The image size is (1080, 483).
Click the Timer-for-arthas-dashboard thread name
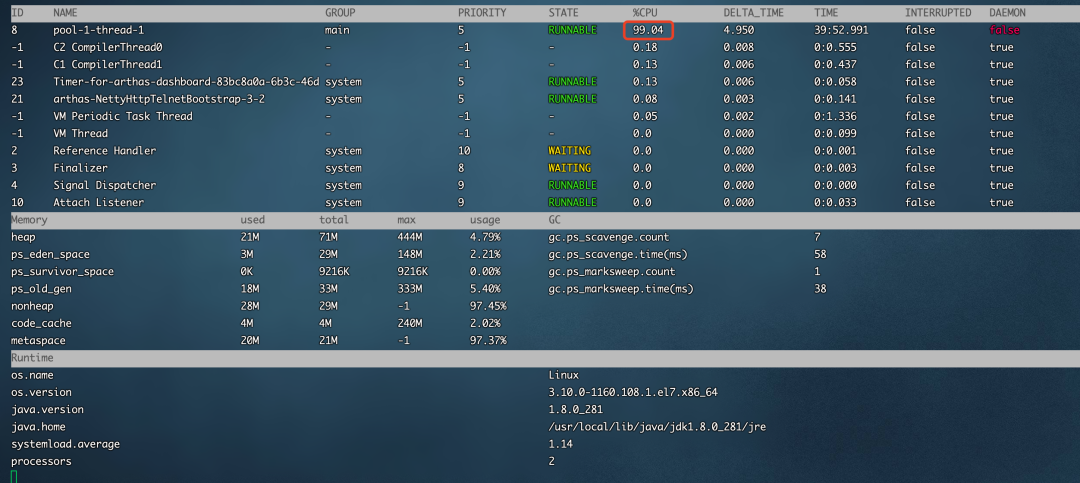pos(186,82)
